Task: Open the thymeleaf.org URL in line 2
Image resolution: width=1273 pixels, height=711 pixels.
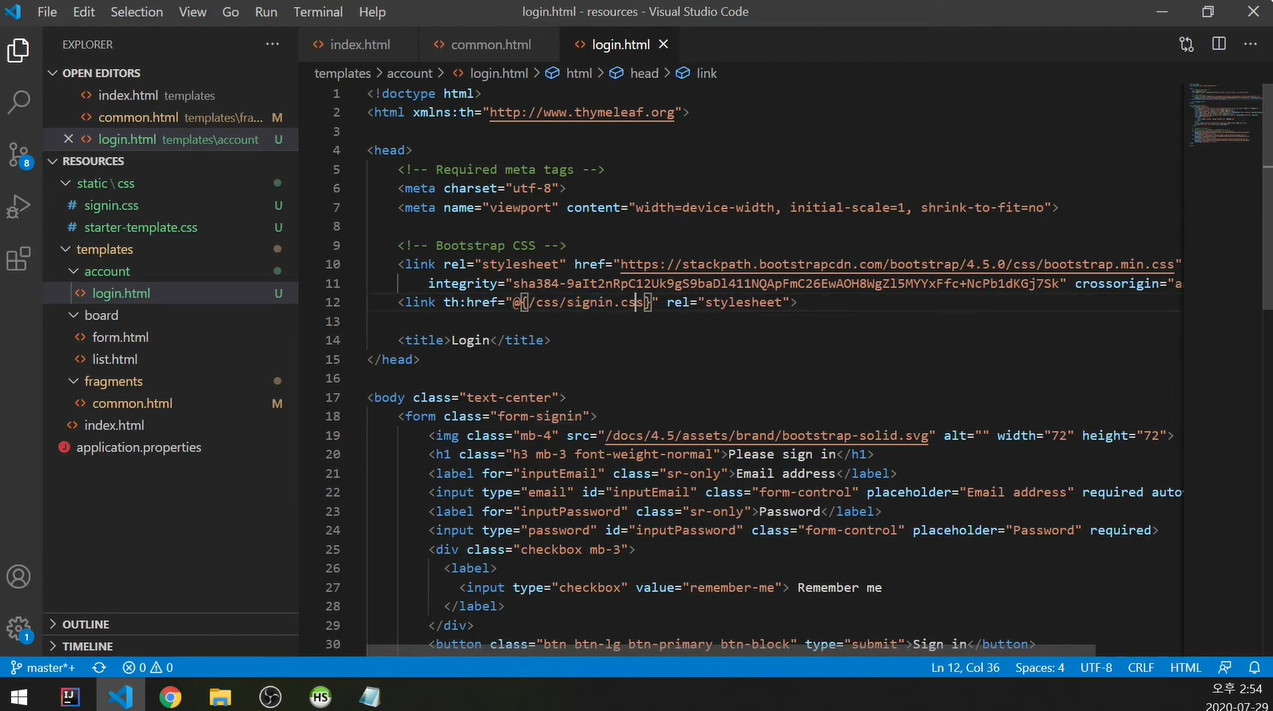Action: coord(582,112)
